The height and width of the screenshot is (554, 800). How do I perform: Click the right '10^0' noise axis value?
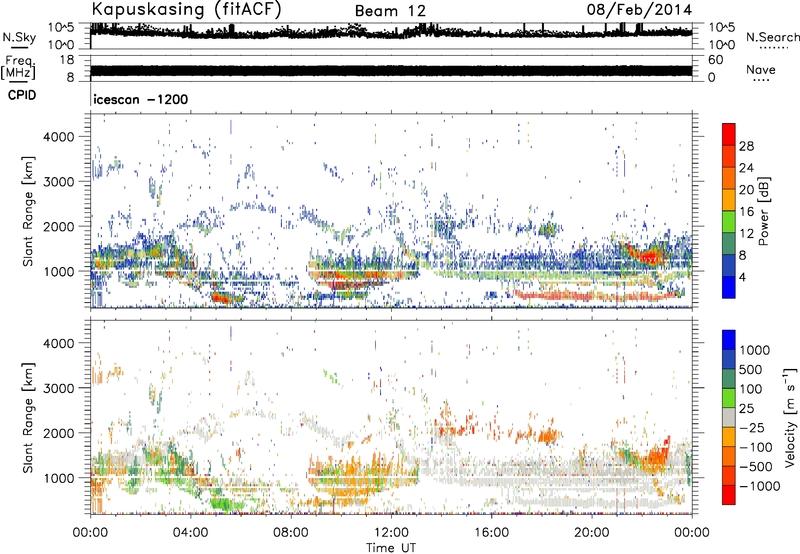721,45
